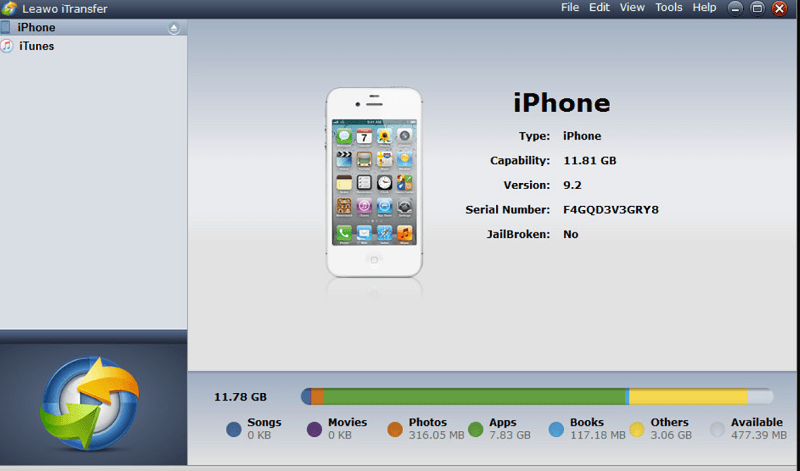The height and width of the screenshot is (471, 800).
Task: Click the white iPhone device image
Action: pos(374,182)
